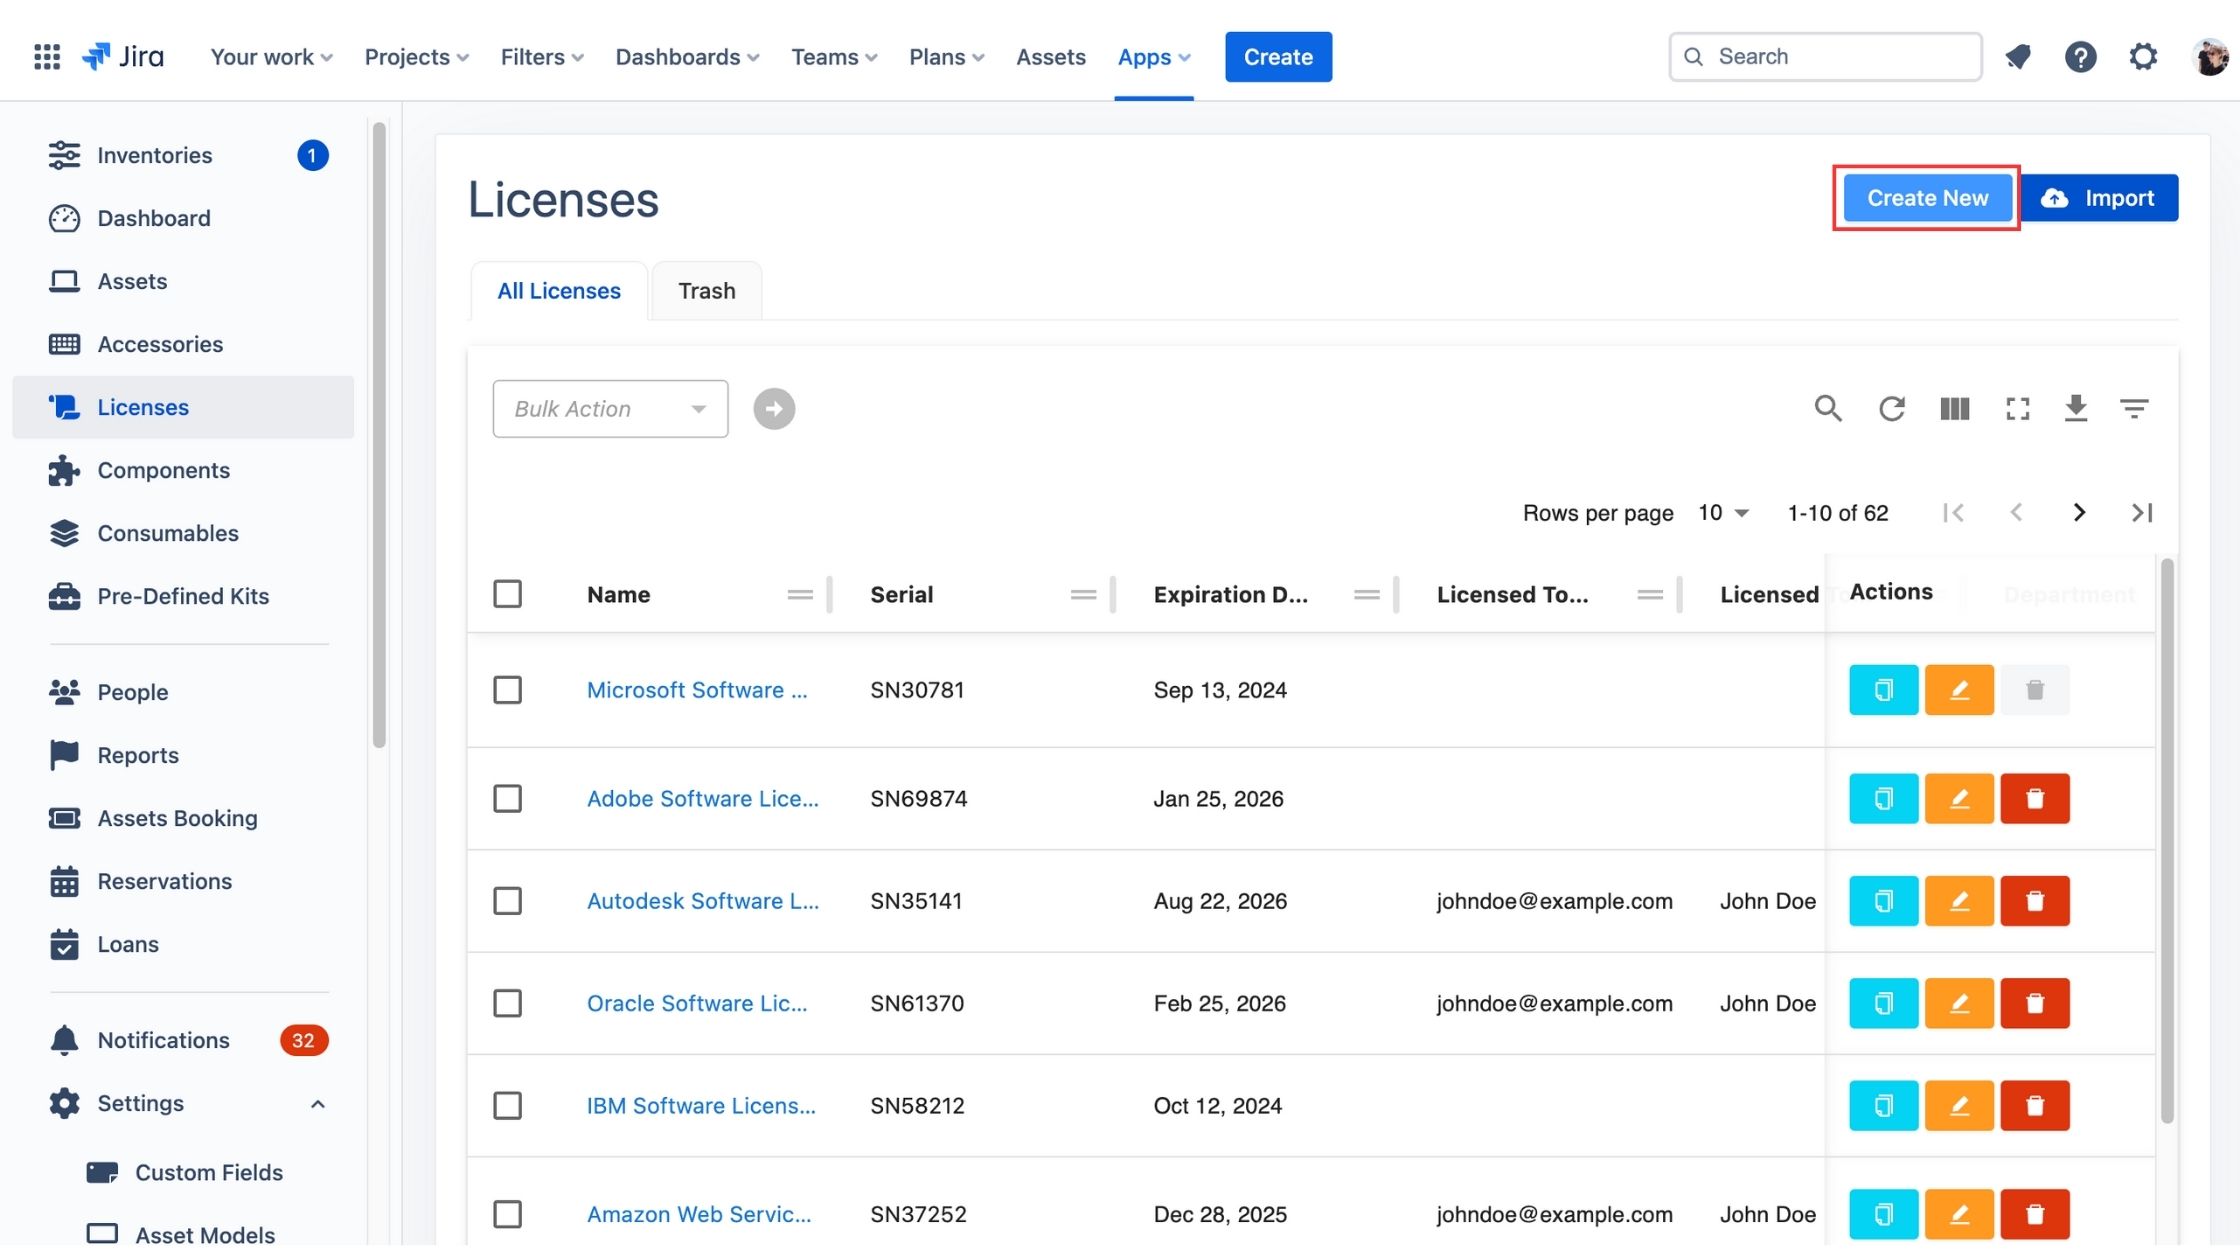2240x1260 pixels.
Task: Toggle full screen table view
Action: point(2017,408)
